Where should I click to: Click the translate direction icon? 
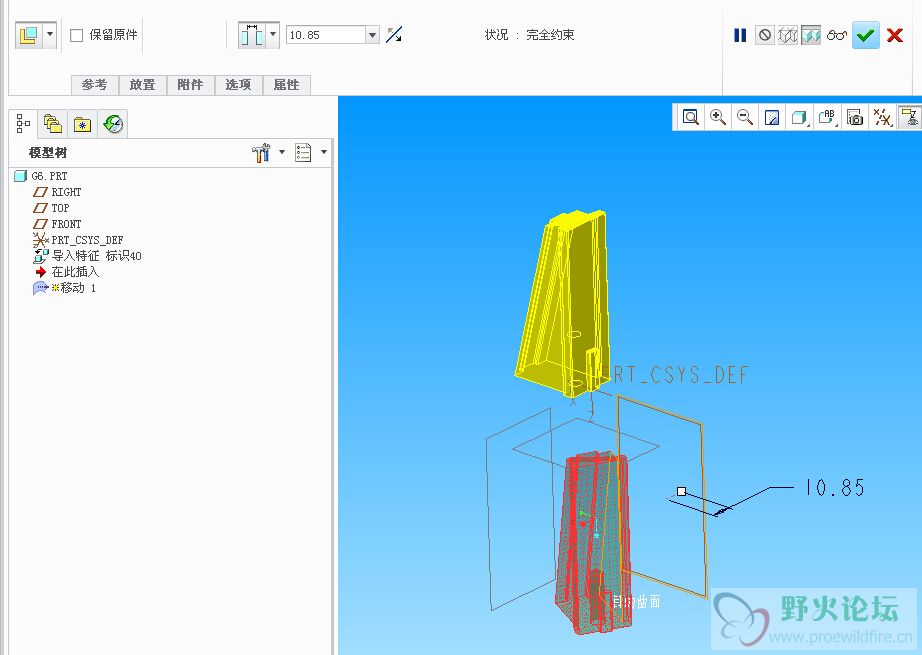252,35
